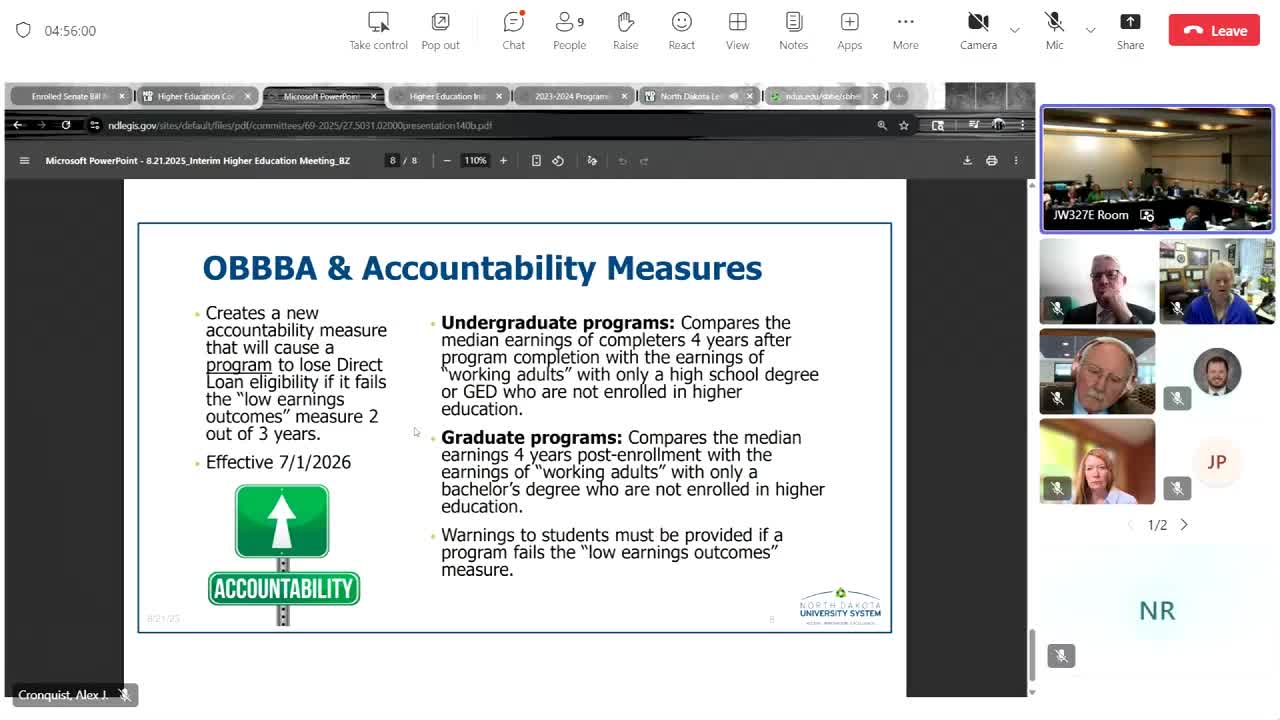This screenshot has width=1280, height=720.
Task: Click Take control of shared screen
Action: (378, 31)
